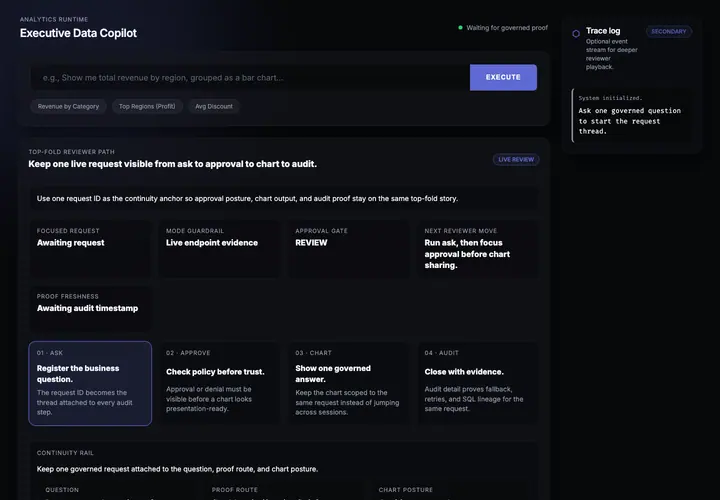The width and height of the screenshot is (720, 500).
Task: Click the System initialized log entry
Action: (610, 98)
